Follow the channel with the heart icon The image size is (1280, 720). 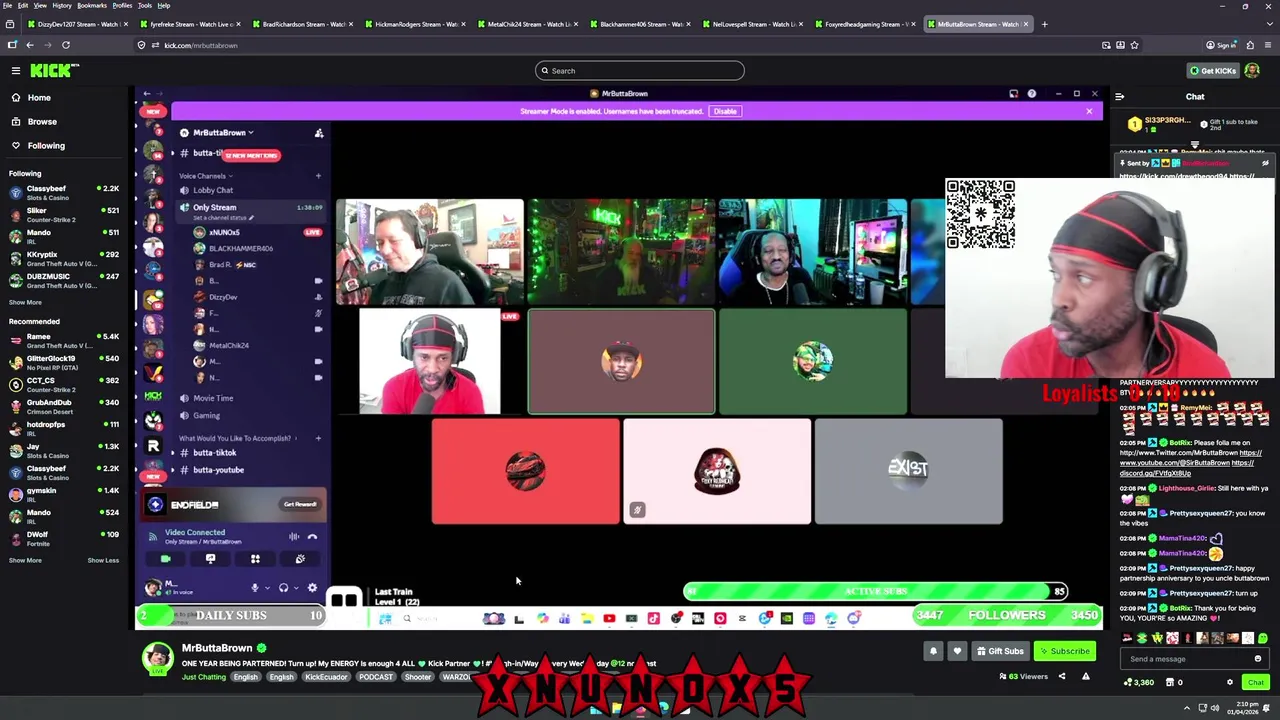pyautogui.click(x=957, y=651)
